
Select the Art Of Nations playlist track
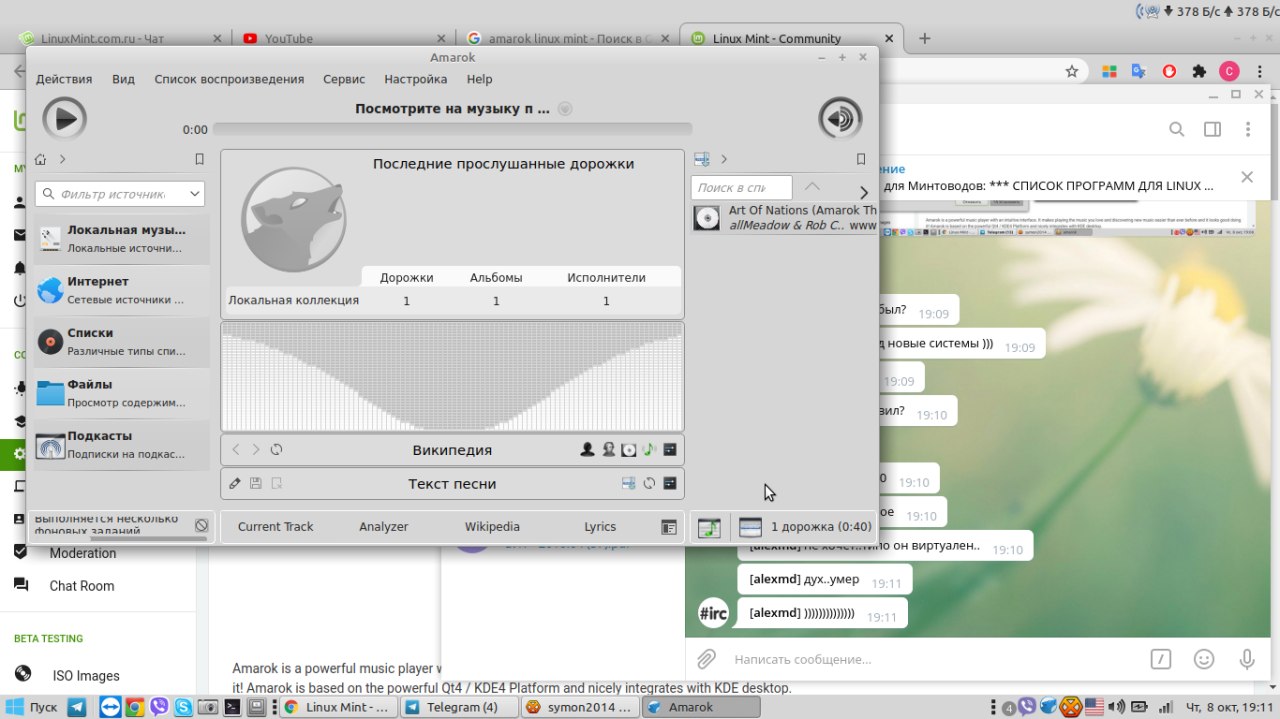[x=785, y=218]
